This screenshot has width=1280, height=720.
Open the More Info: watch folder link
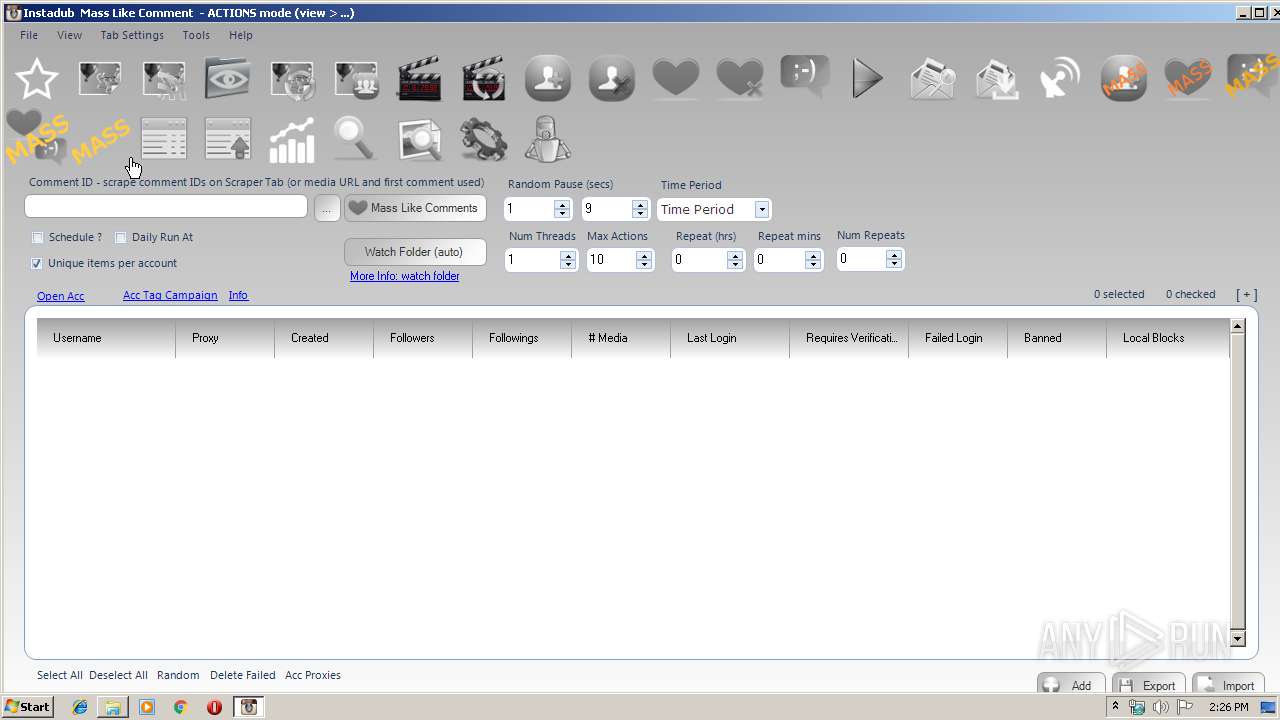(405, 276)
